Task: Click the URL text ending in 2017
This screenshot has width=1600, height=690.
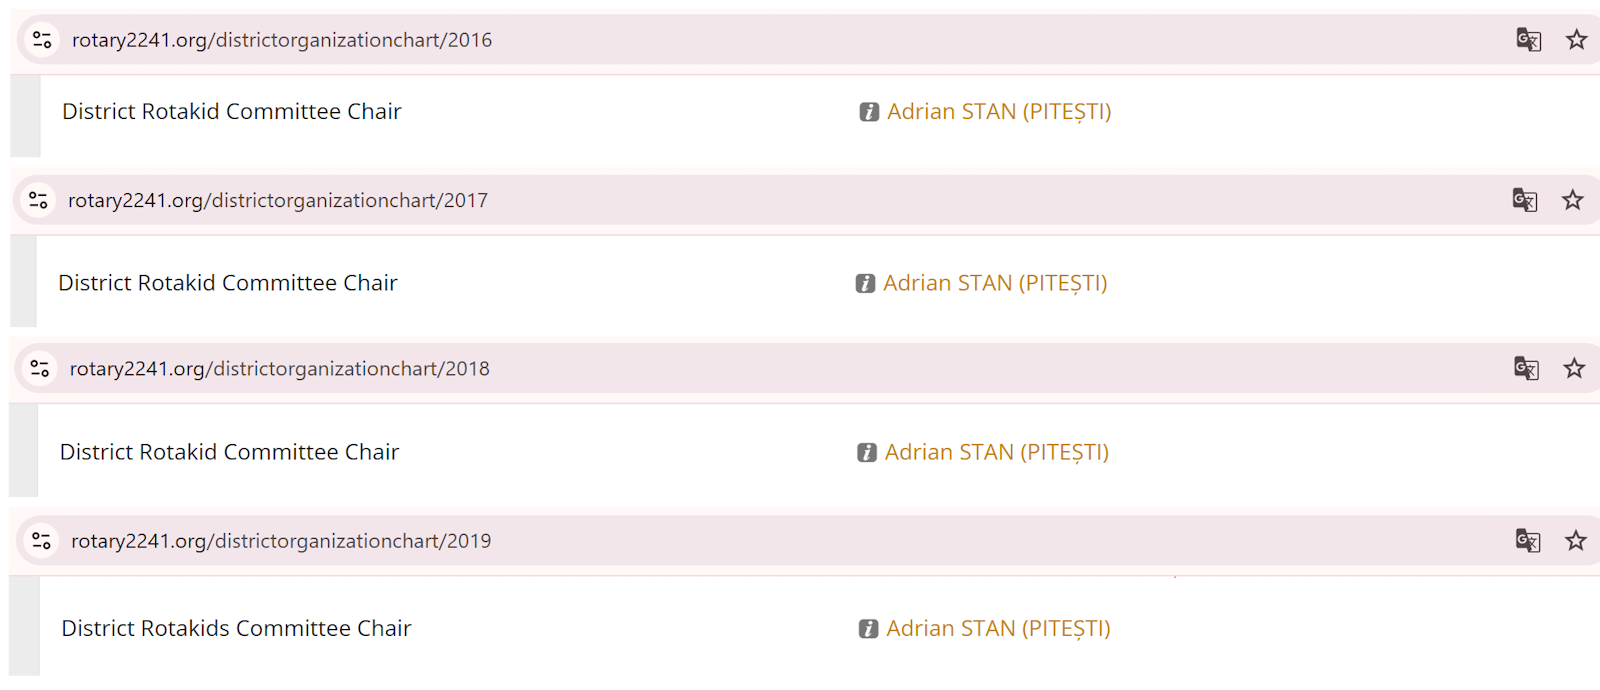Action: (278, 200)
